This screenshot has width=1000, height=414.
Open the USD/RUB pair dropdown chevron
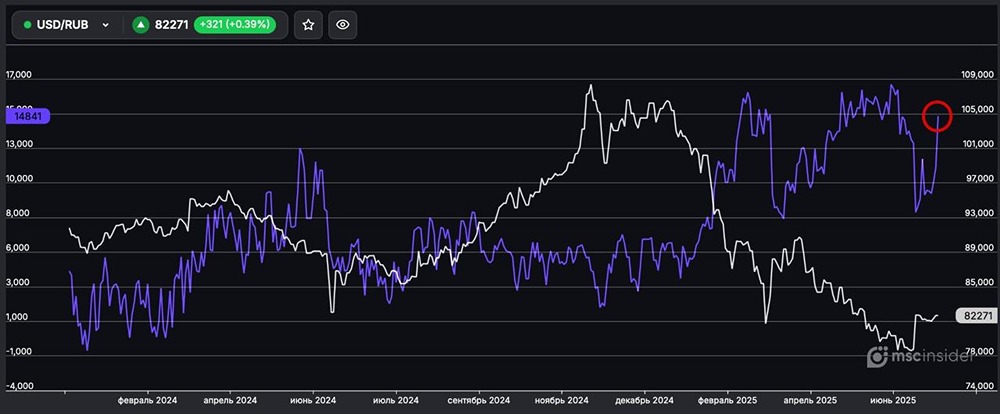106,25
